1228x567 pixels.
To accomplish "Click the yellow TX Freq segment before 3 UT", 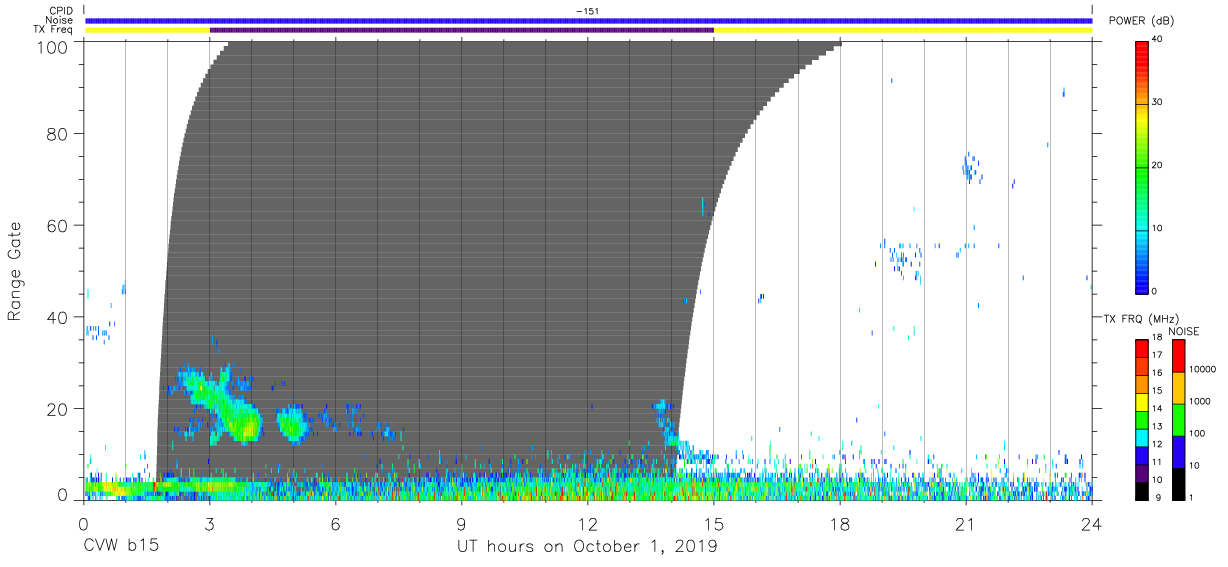I will (x=147, y=30).
